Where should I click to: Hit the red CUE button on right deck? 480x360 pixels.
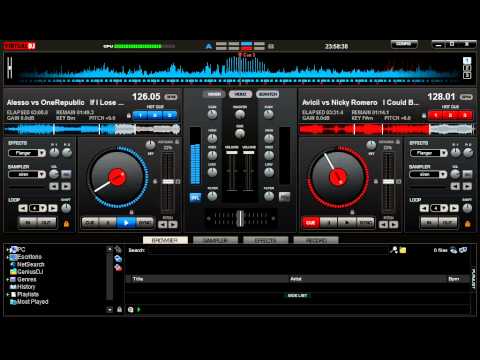311,222
